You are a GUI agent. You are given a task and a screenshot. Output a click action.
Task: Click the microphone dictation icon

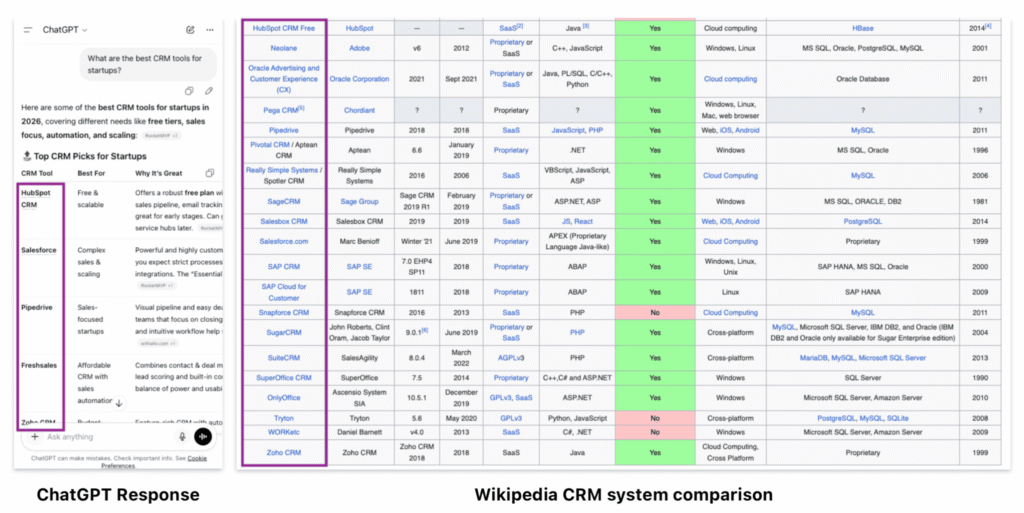[x=182, y=437]
